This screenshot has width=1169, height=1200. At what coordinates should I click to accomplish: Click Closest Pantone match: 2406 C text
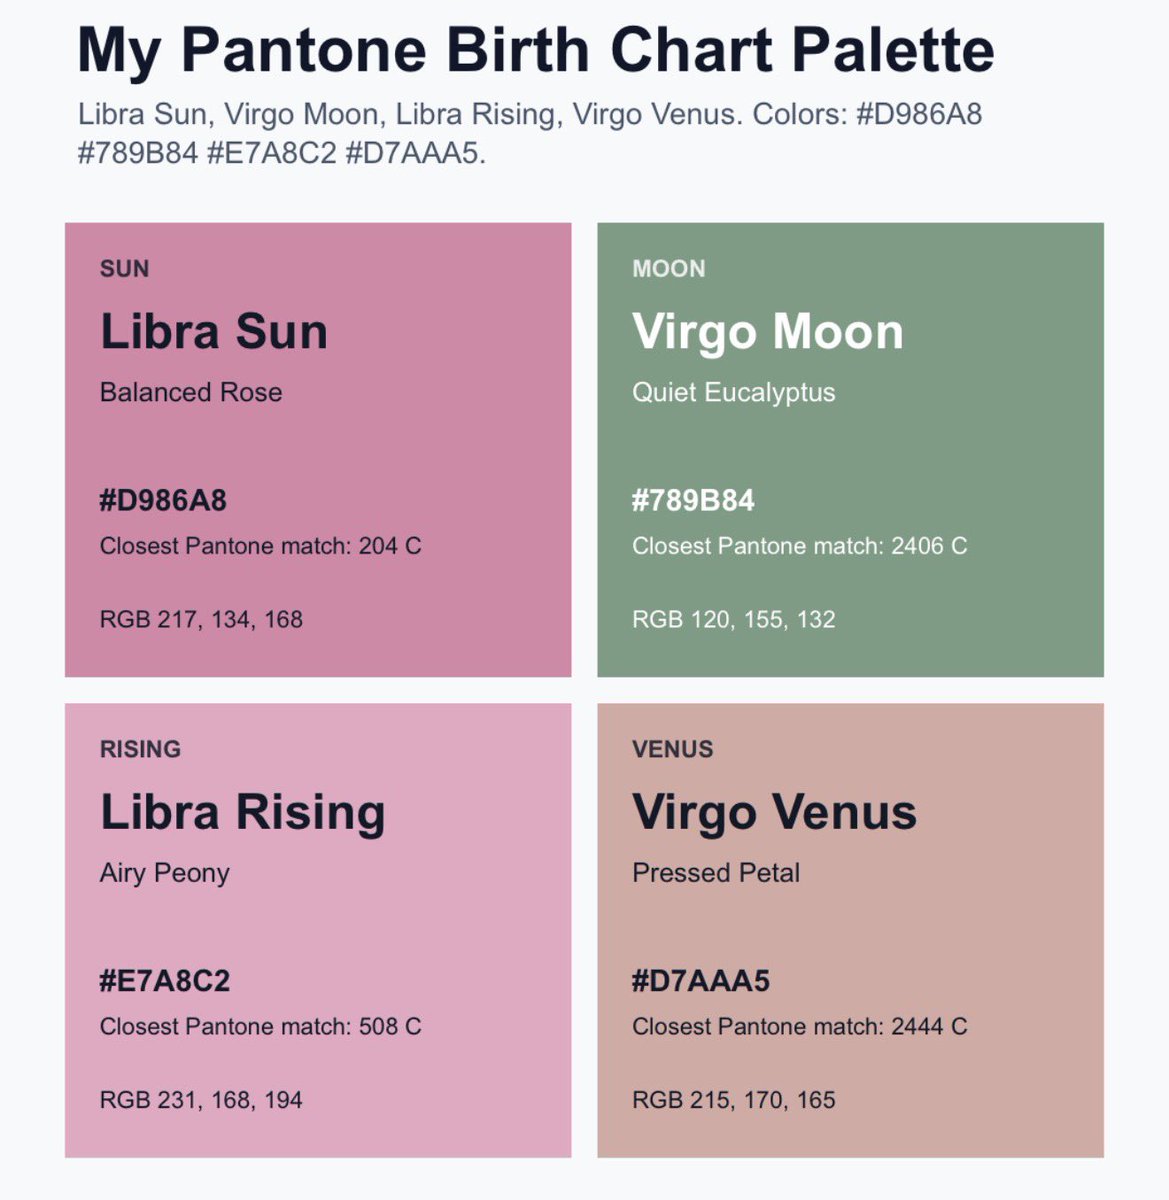[800, 546]
